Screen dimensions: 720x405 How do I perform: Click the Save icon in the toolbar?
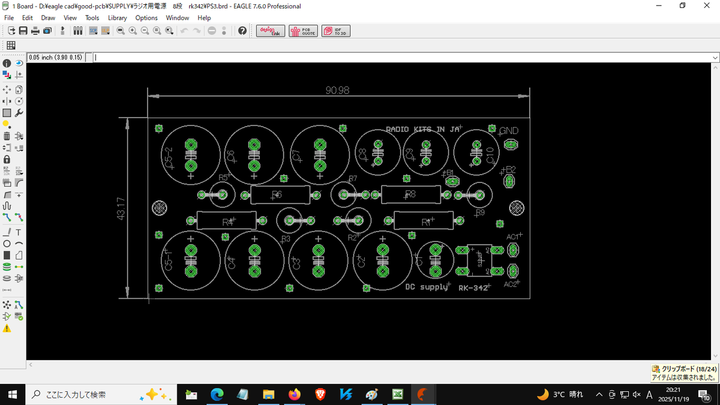[22, 31]
